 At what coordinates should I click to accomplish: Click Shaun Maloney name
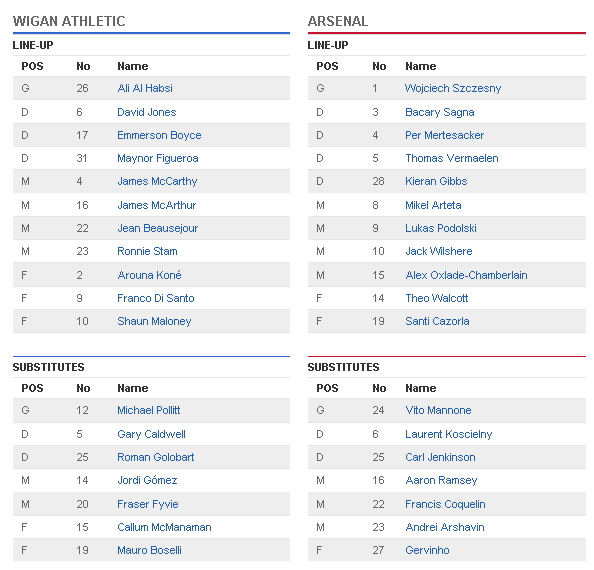154,321
